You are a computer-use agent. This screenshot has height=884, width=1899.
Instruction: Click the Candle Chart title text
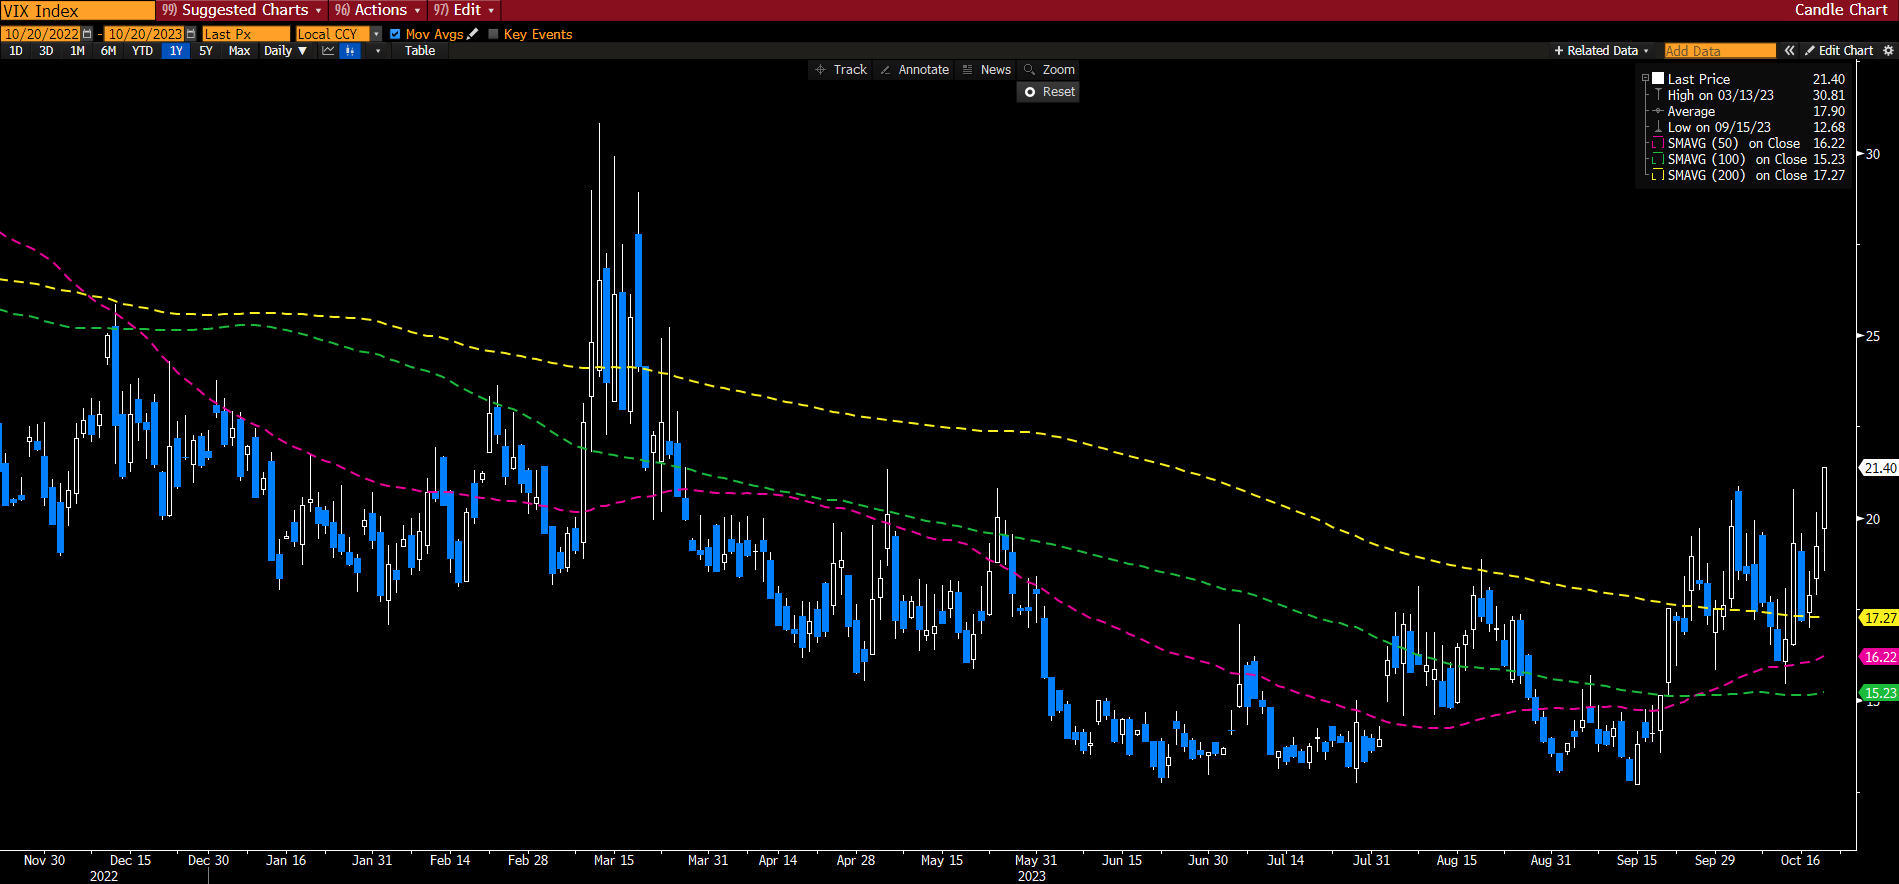click(x=1841, y=10)
